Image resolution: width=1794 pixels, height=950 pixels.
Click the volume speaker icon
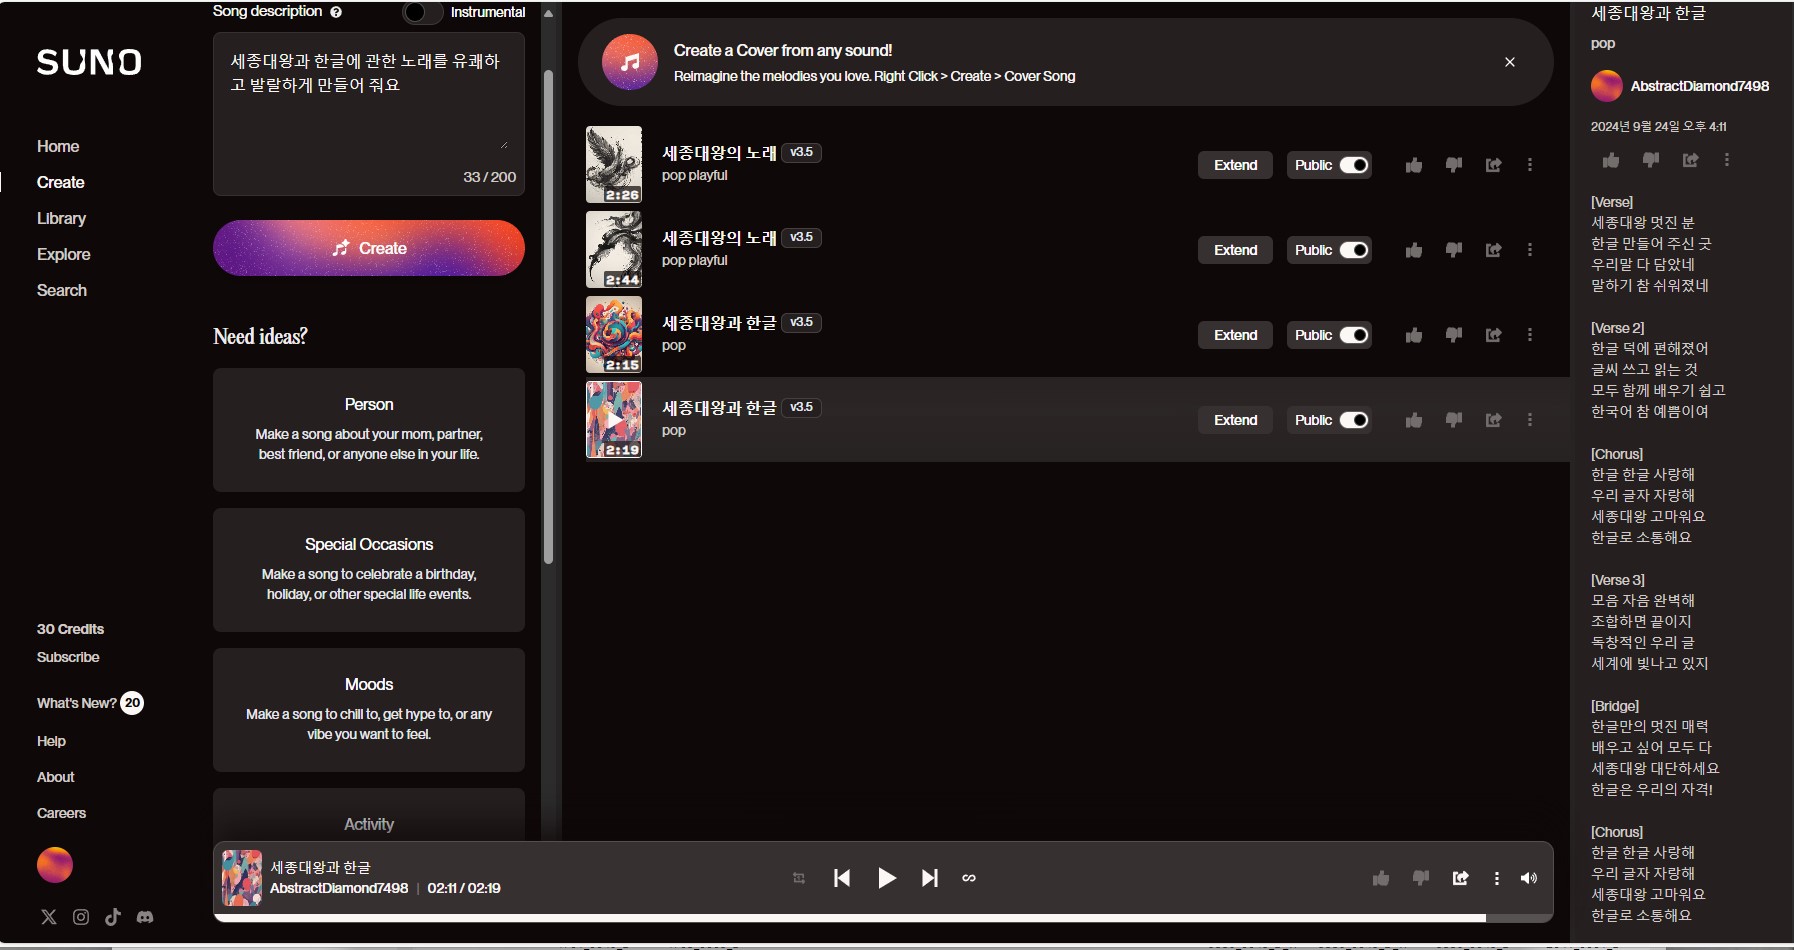(x=1528, y=878)
